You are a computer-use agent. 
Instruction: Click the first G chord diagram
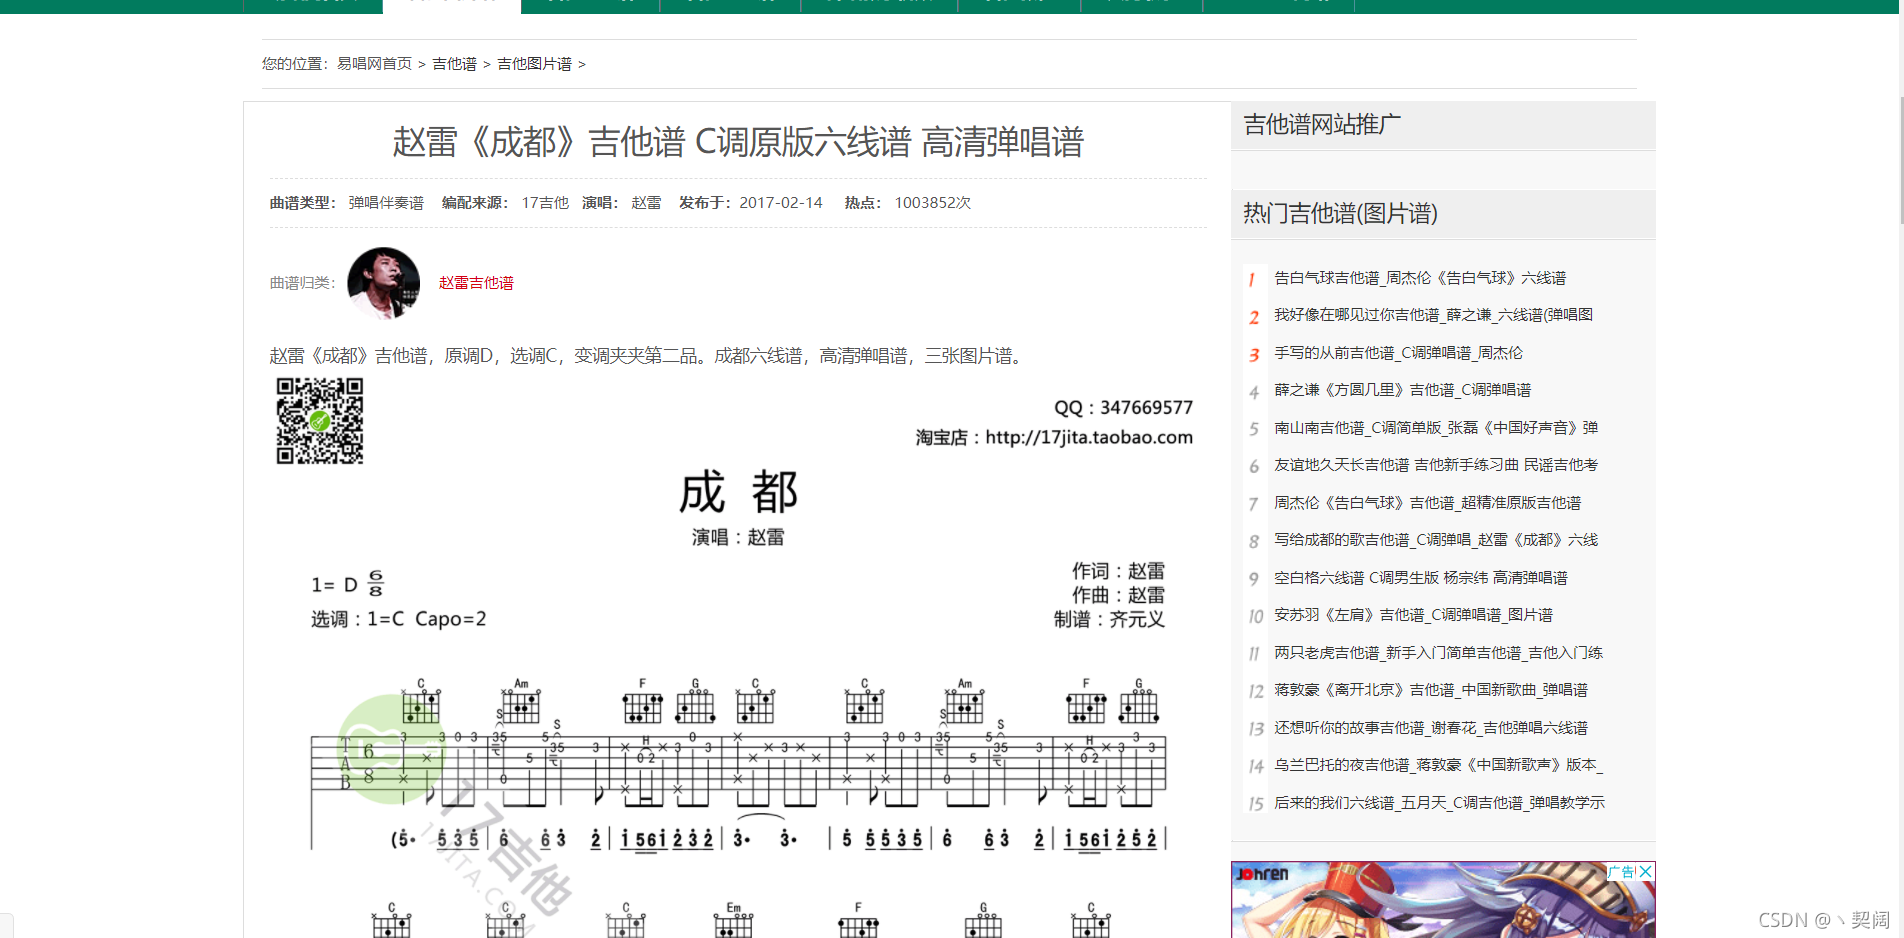(x=695, y=702)
